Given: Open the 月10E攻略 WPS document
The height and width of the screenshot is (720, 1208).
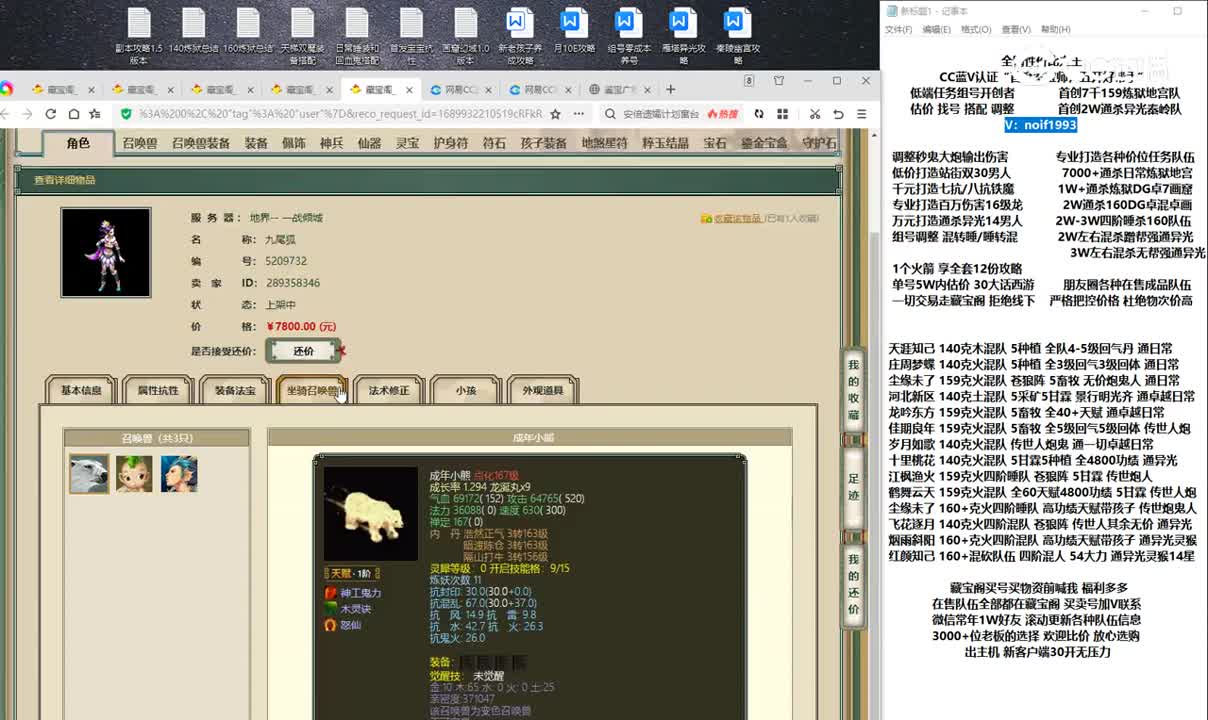Looking at the screenshot, I should (574, 32).
